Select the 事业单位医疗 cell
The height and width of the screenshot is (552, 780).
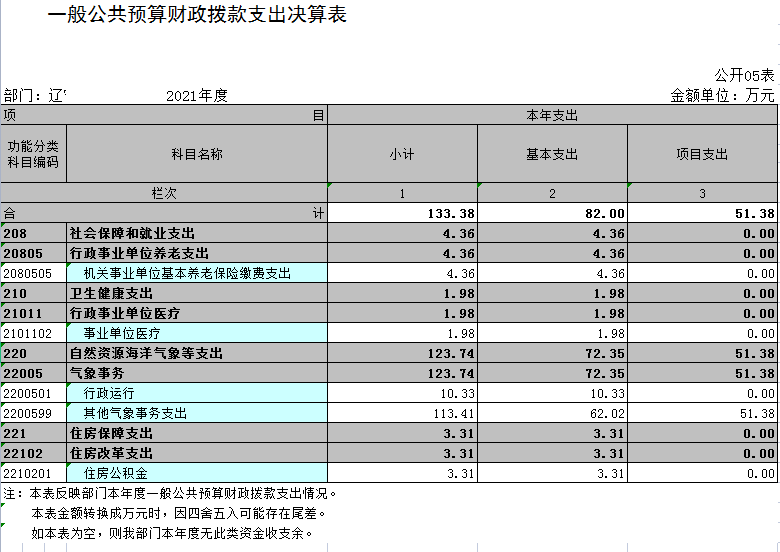click(x=197, y=333)
